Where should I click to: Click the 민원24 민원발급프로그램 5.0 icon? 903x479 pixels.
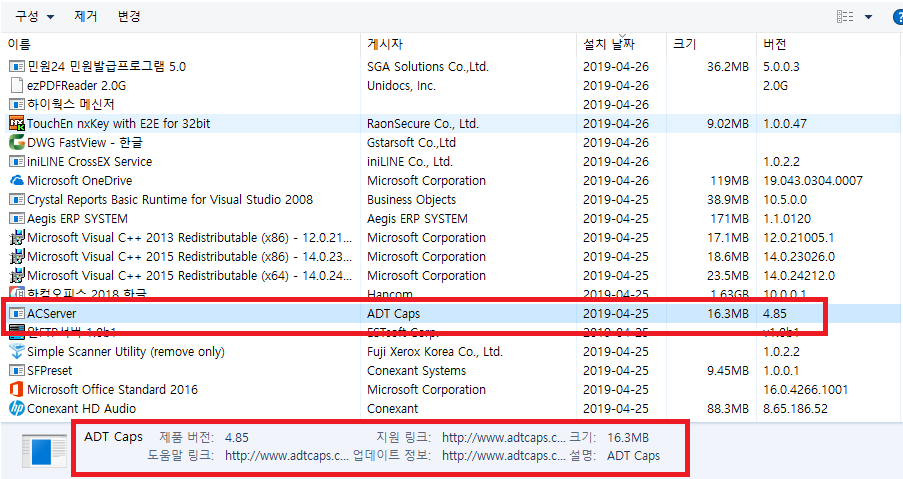pos(17,67)
